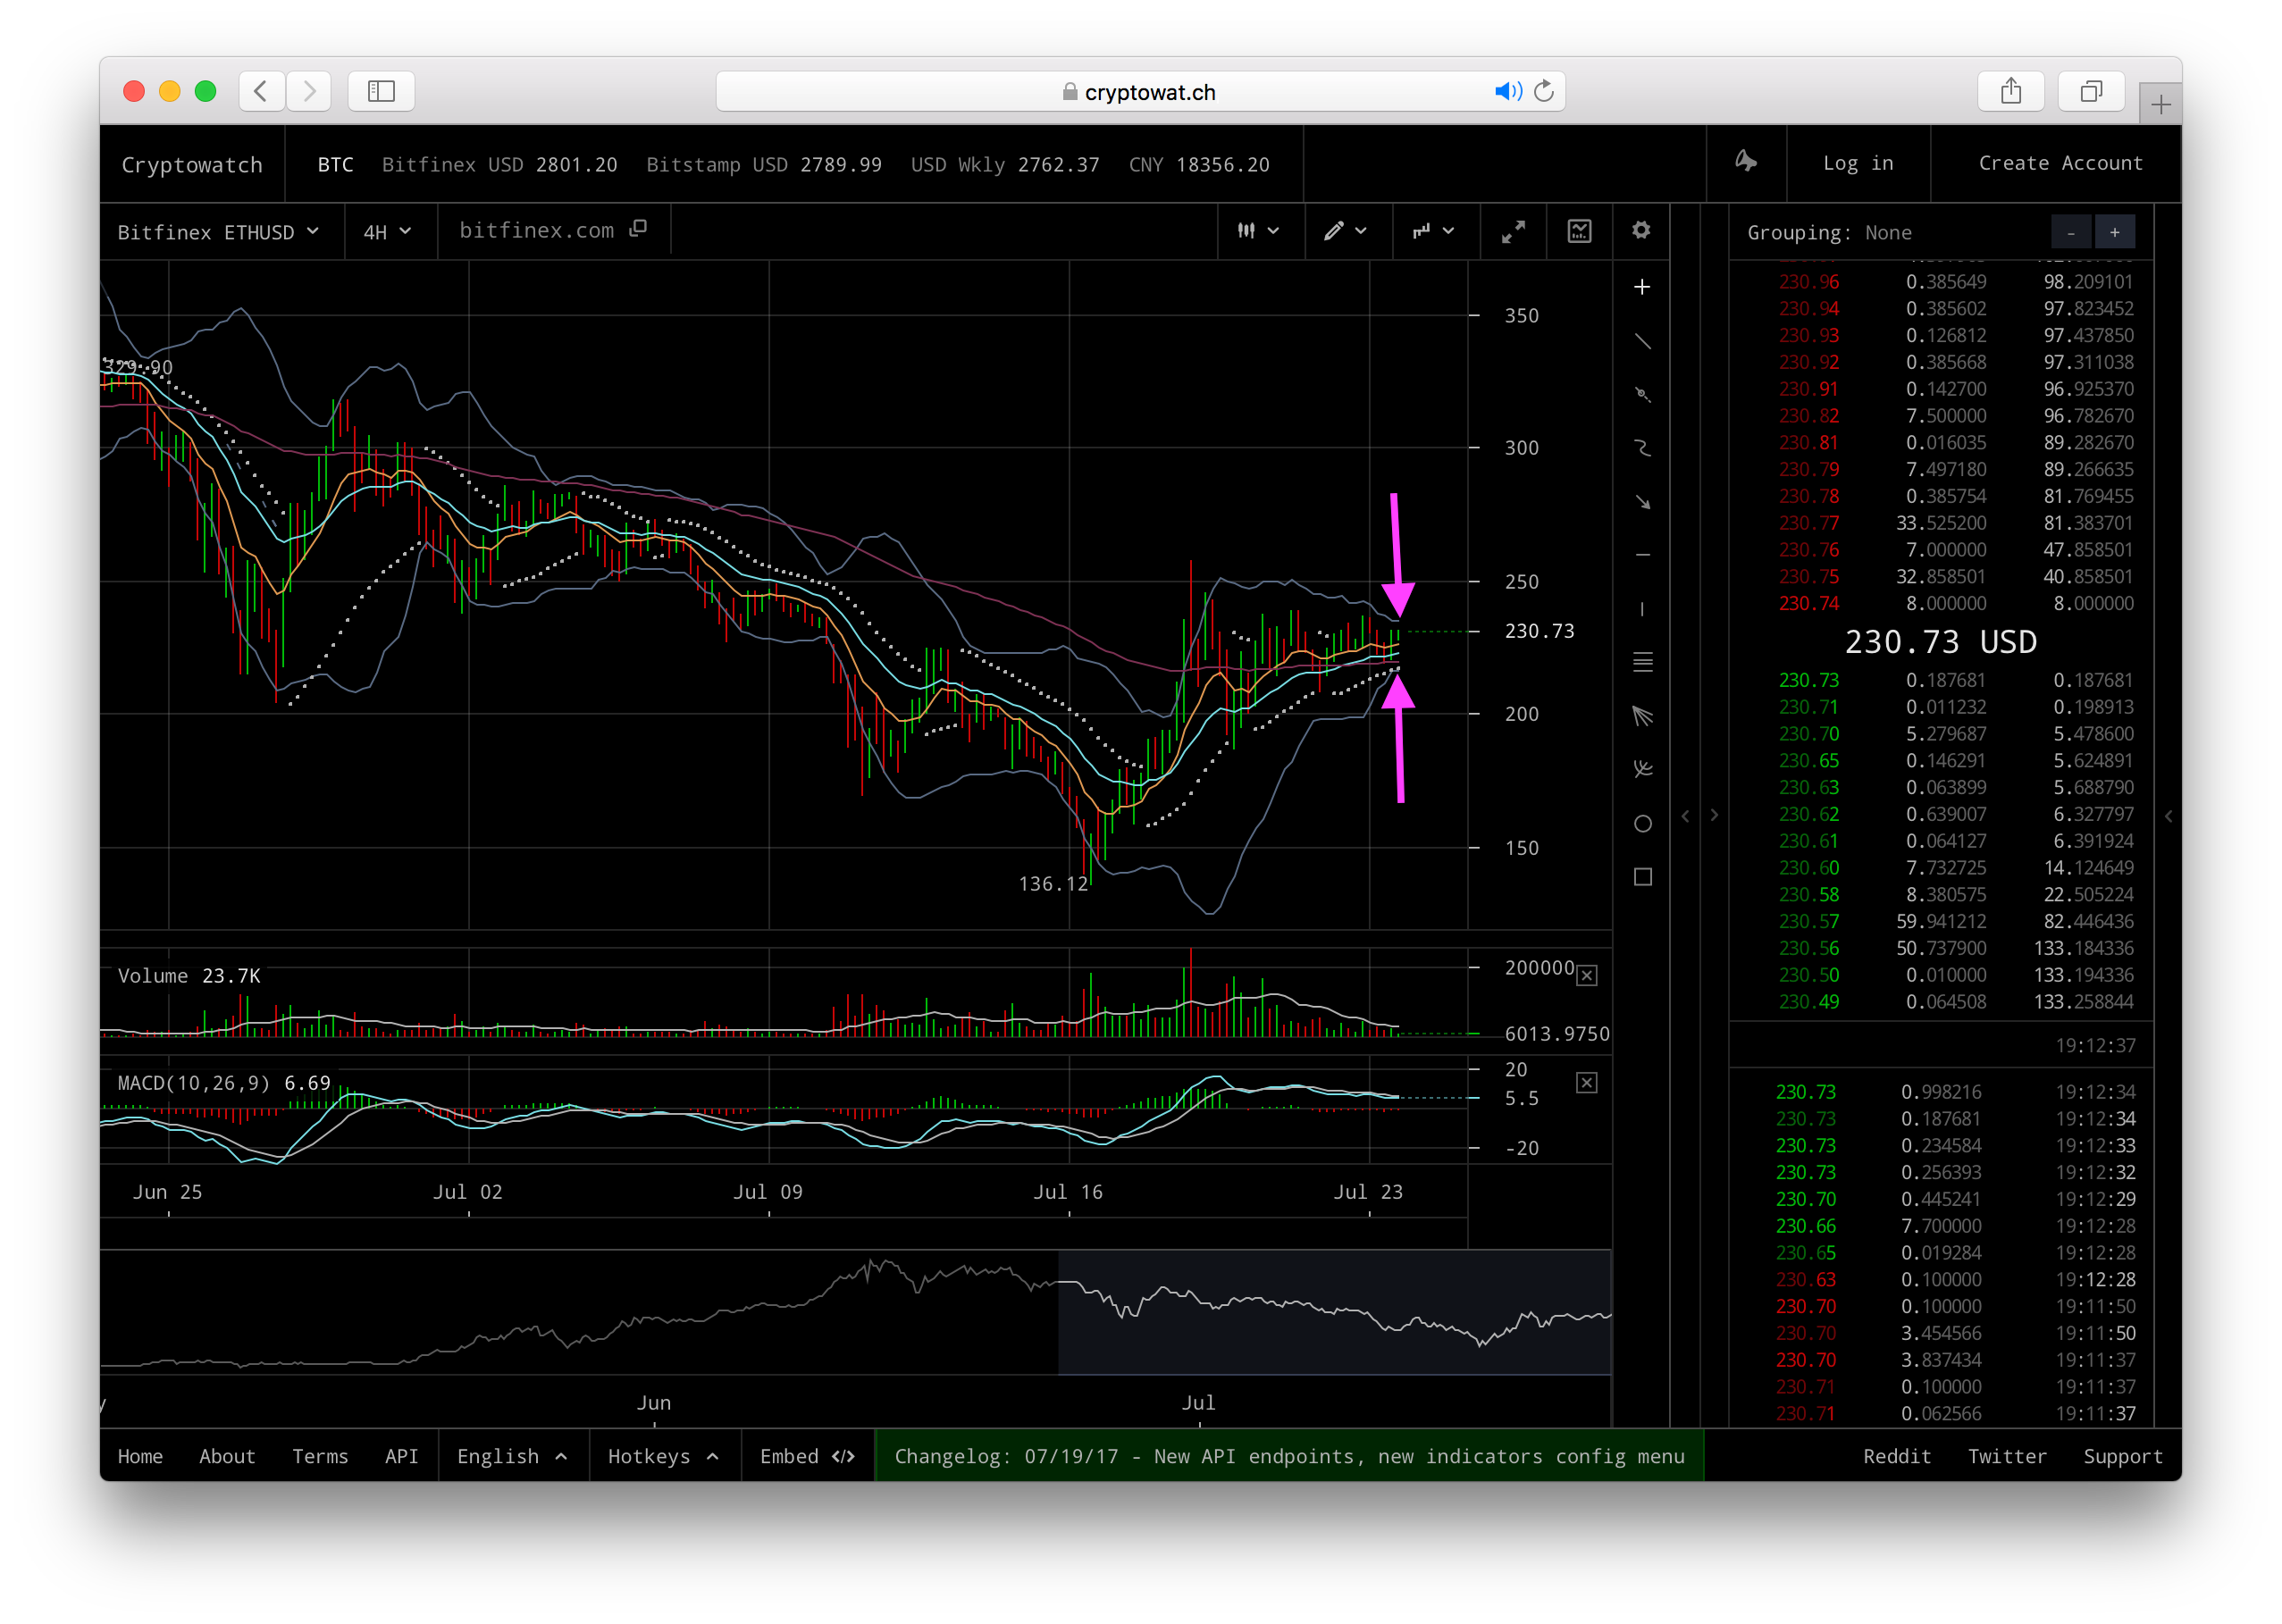Show all Safari tabs overview

point(2091,92)
